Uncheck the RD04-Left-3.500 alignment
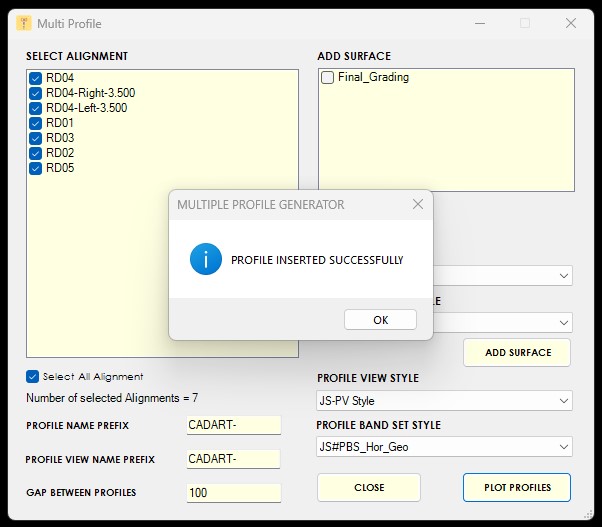 point(35,108)
